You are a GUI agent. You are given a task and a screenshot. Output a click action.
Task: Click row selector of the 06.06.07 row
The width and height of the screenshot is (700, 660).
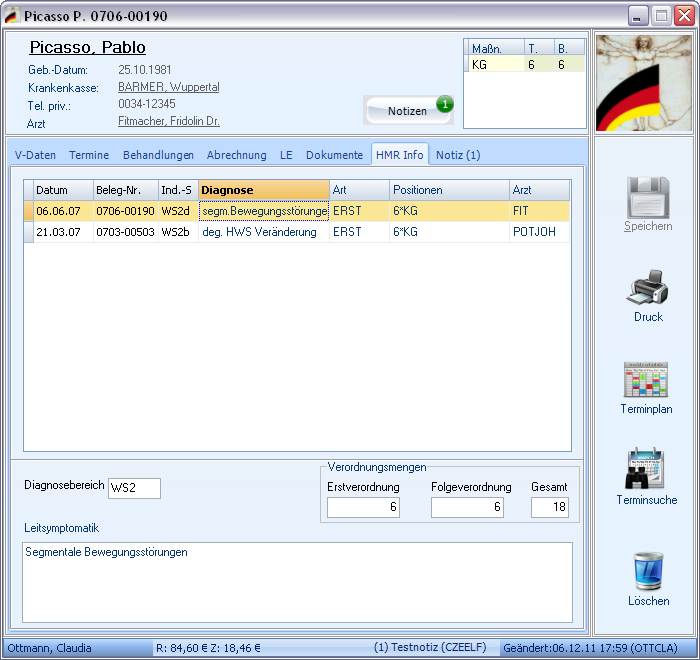click(x=29, y=211)
